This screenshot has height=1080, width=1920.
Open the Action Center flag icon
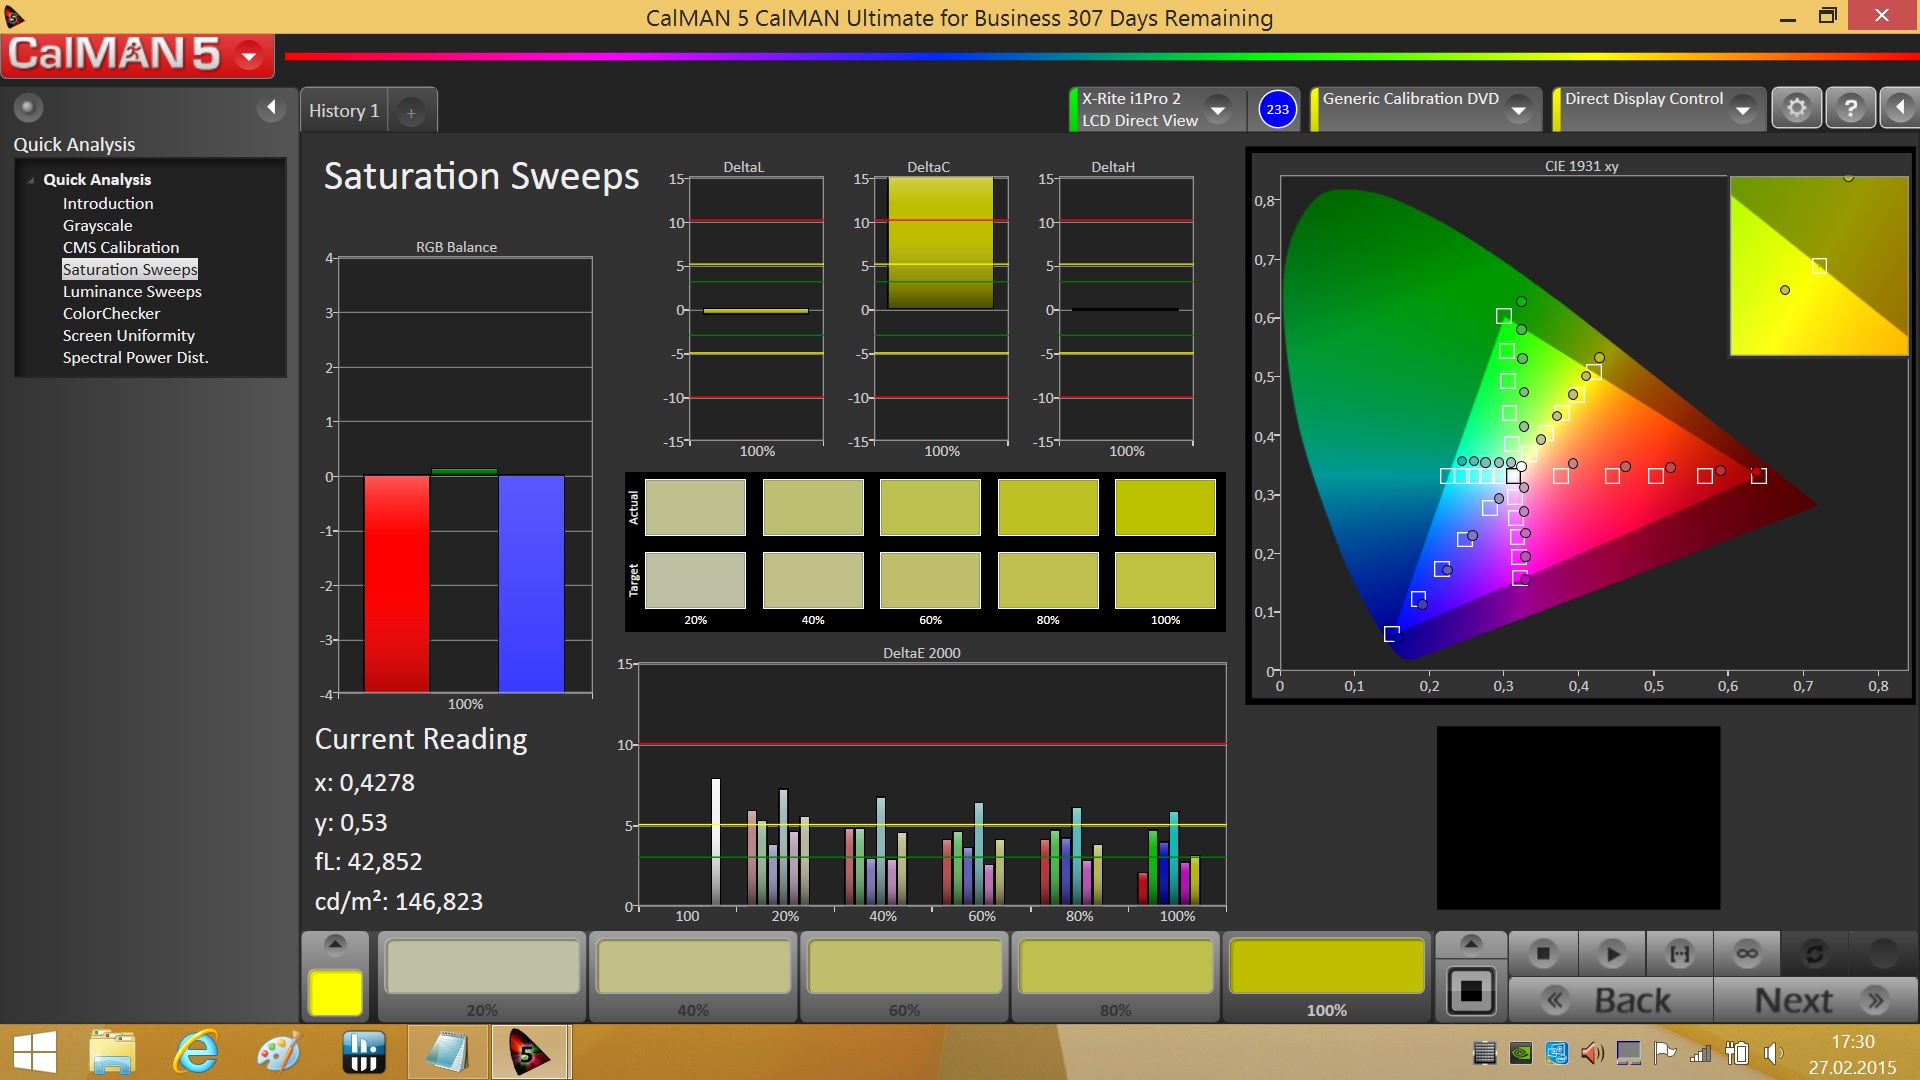1665,1053
